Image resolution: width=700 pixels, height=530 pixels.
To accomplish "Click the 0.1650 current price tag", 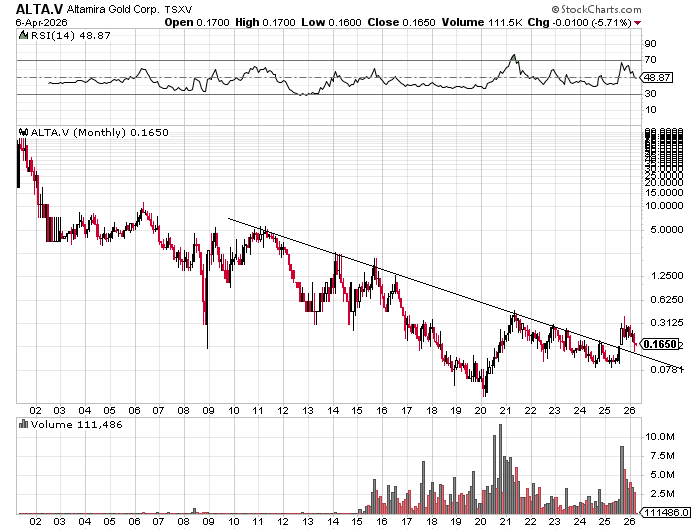I will click(x=661, y=344).
